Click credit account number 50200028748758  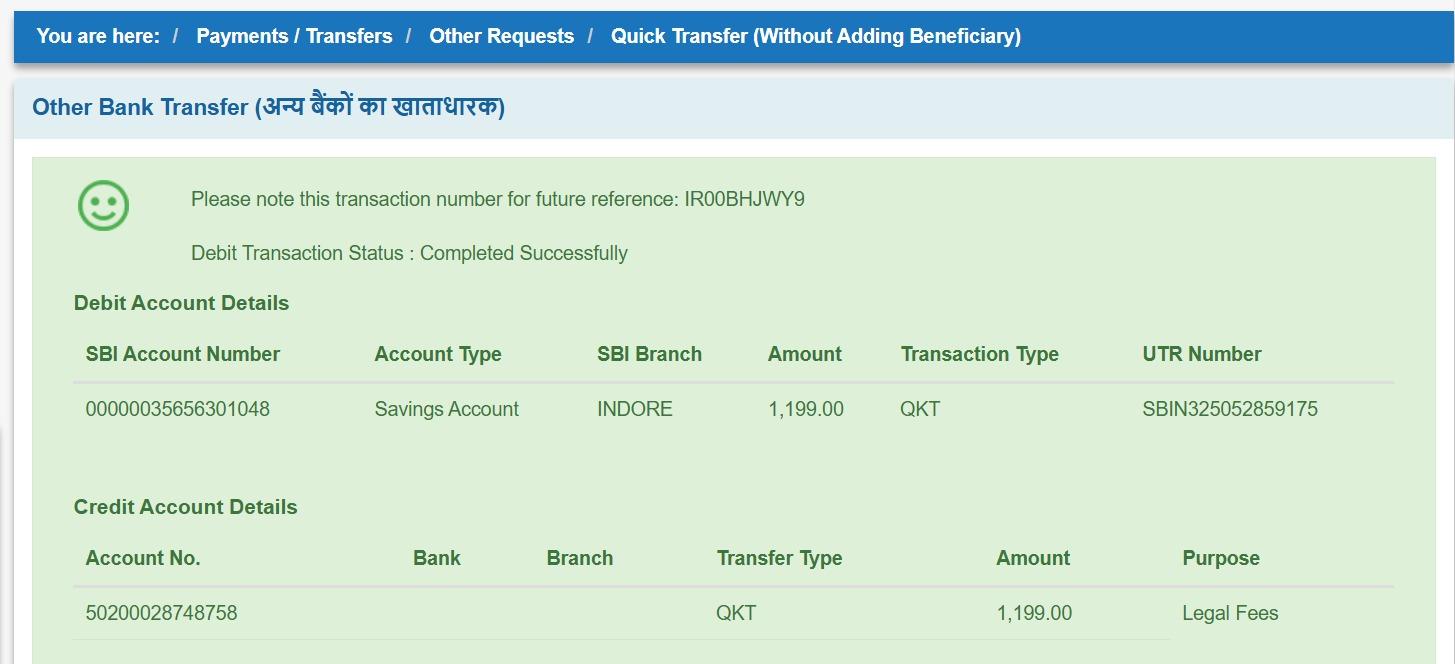tap(162, 613)
